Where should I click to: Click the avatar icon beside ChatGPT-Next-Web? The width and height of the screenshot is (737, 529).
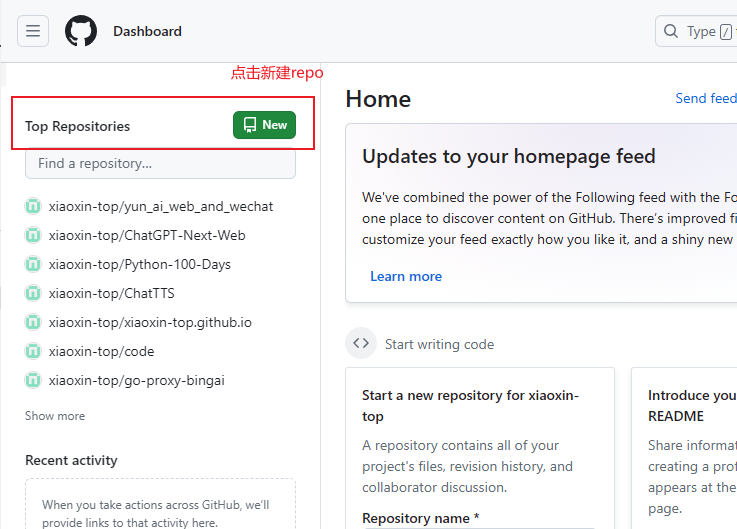tap(33, 236)
